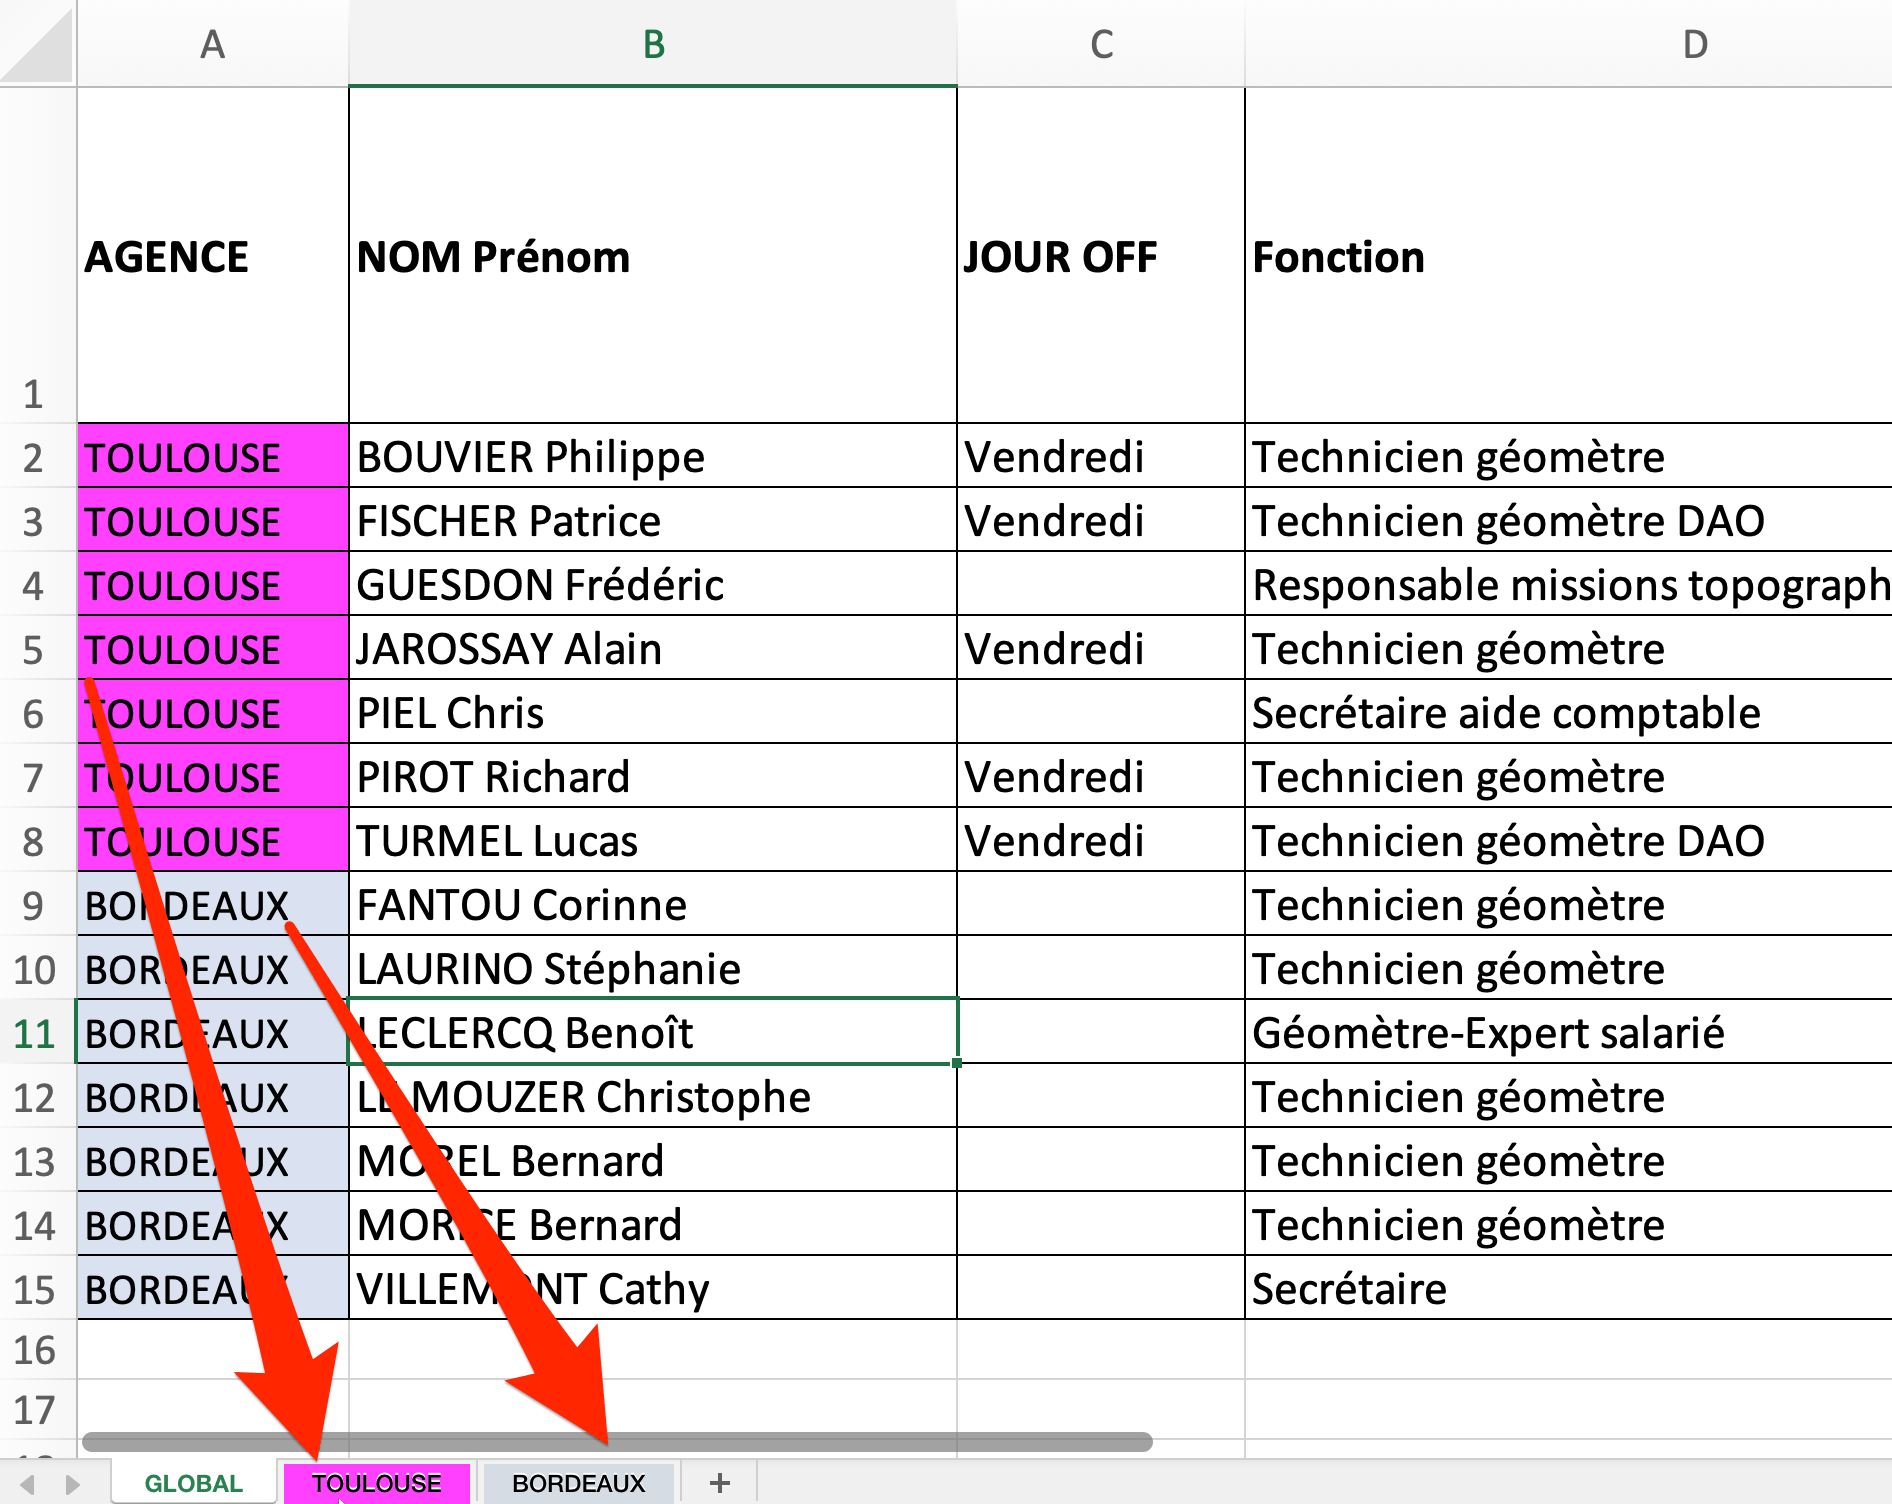Select the LECLERCQ Benoît cell
1892x1504 pixels.
[651, 1032]
